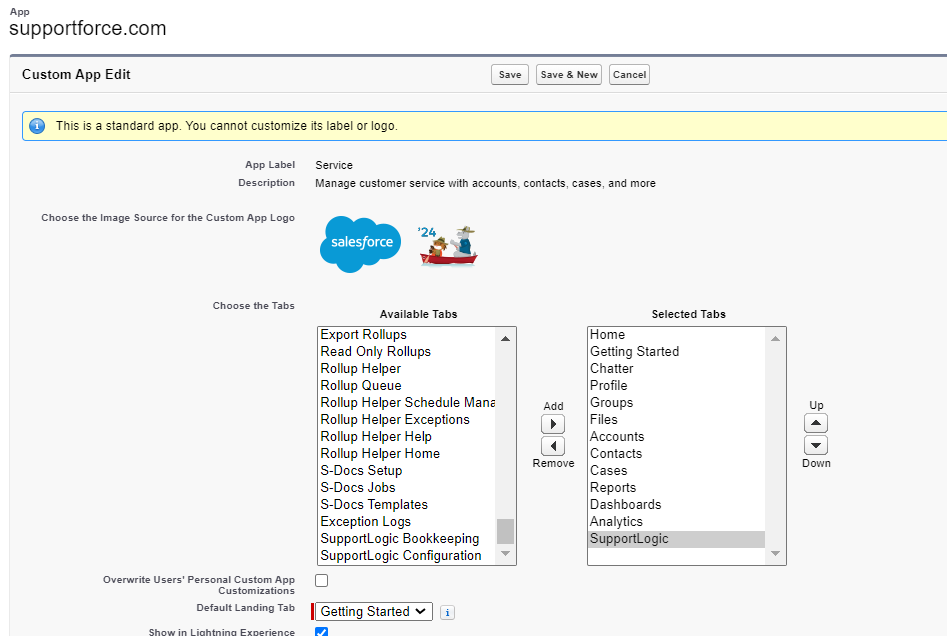
Task: Select S-Docs Setup in Available Tabs
Action: pos(406,470)
